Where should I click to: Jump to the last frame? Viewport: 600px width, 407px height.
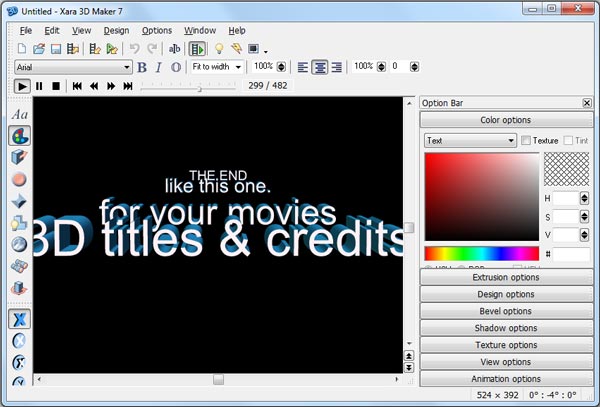128,86
